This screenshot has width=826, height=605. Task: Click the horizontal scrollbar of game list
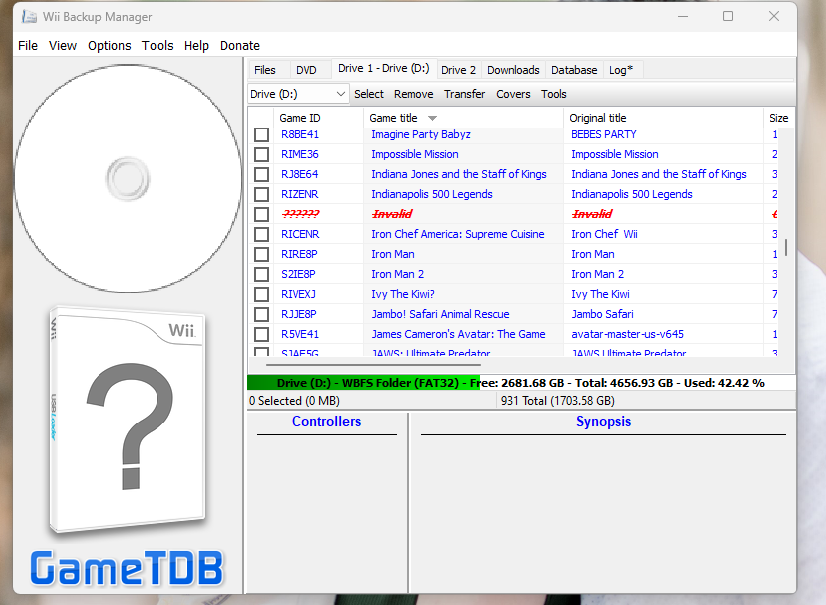tap(373, 364)
